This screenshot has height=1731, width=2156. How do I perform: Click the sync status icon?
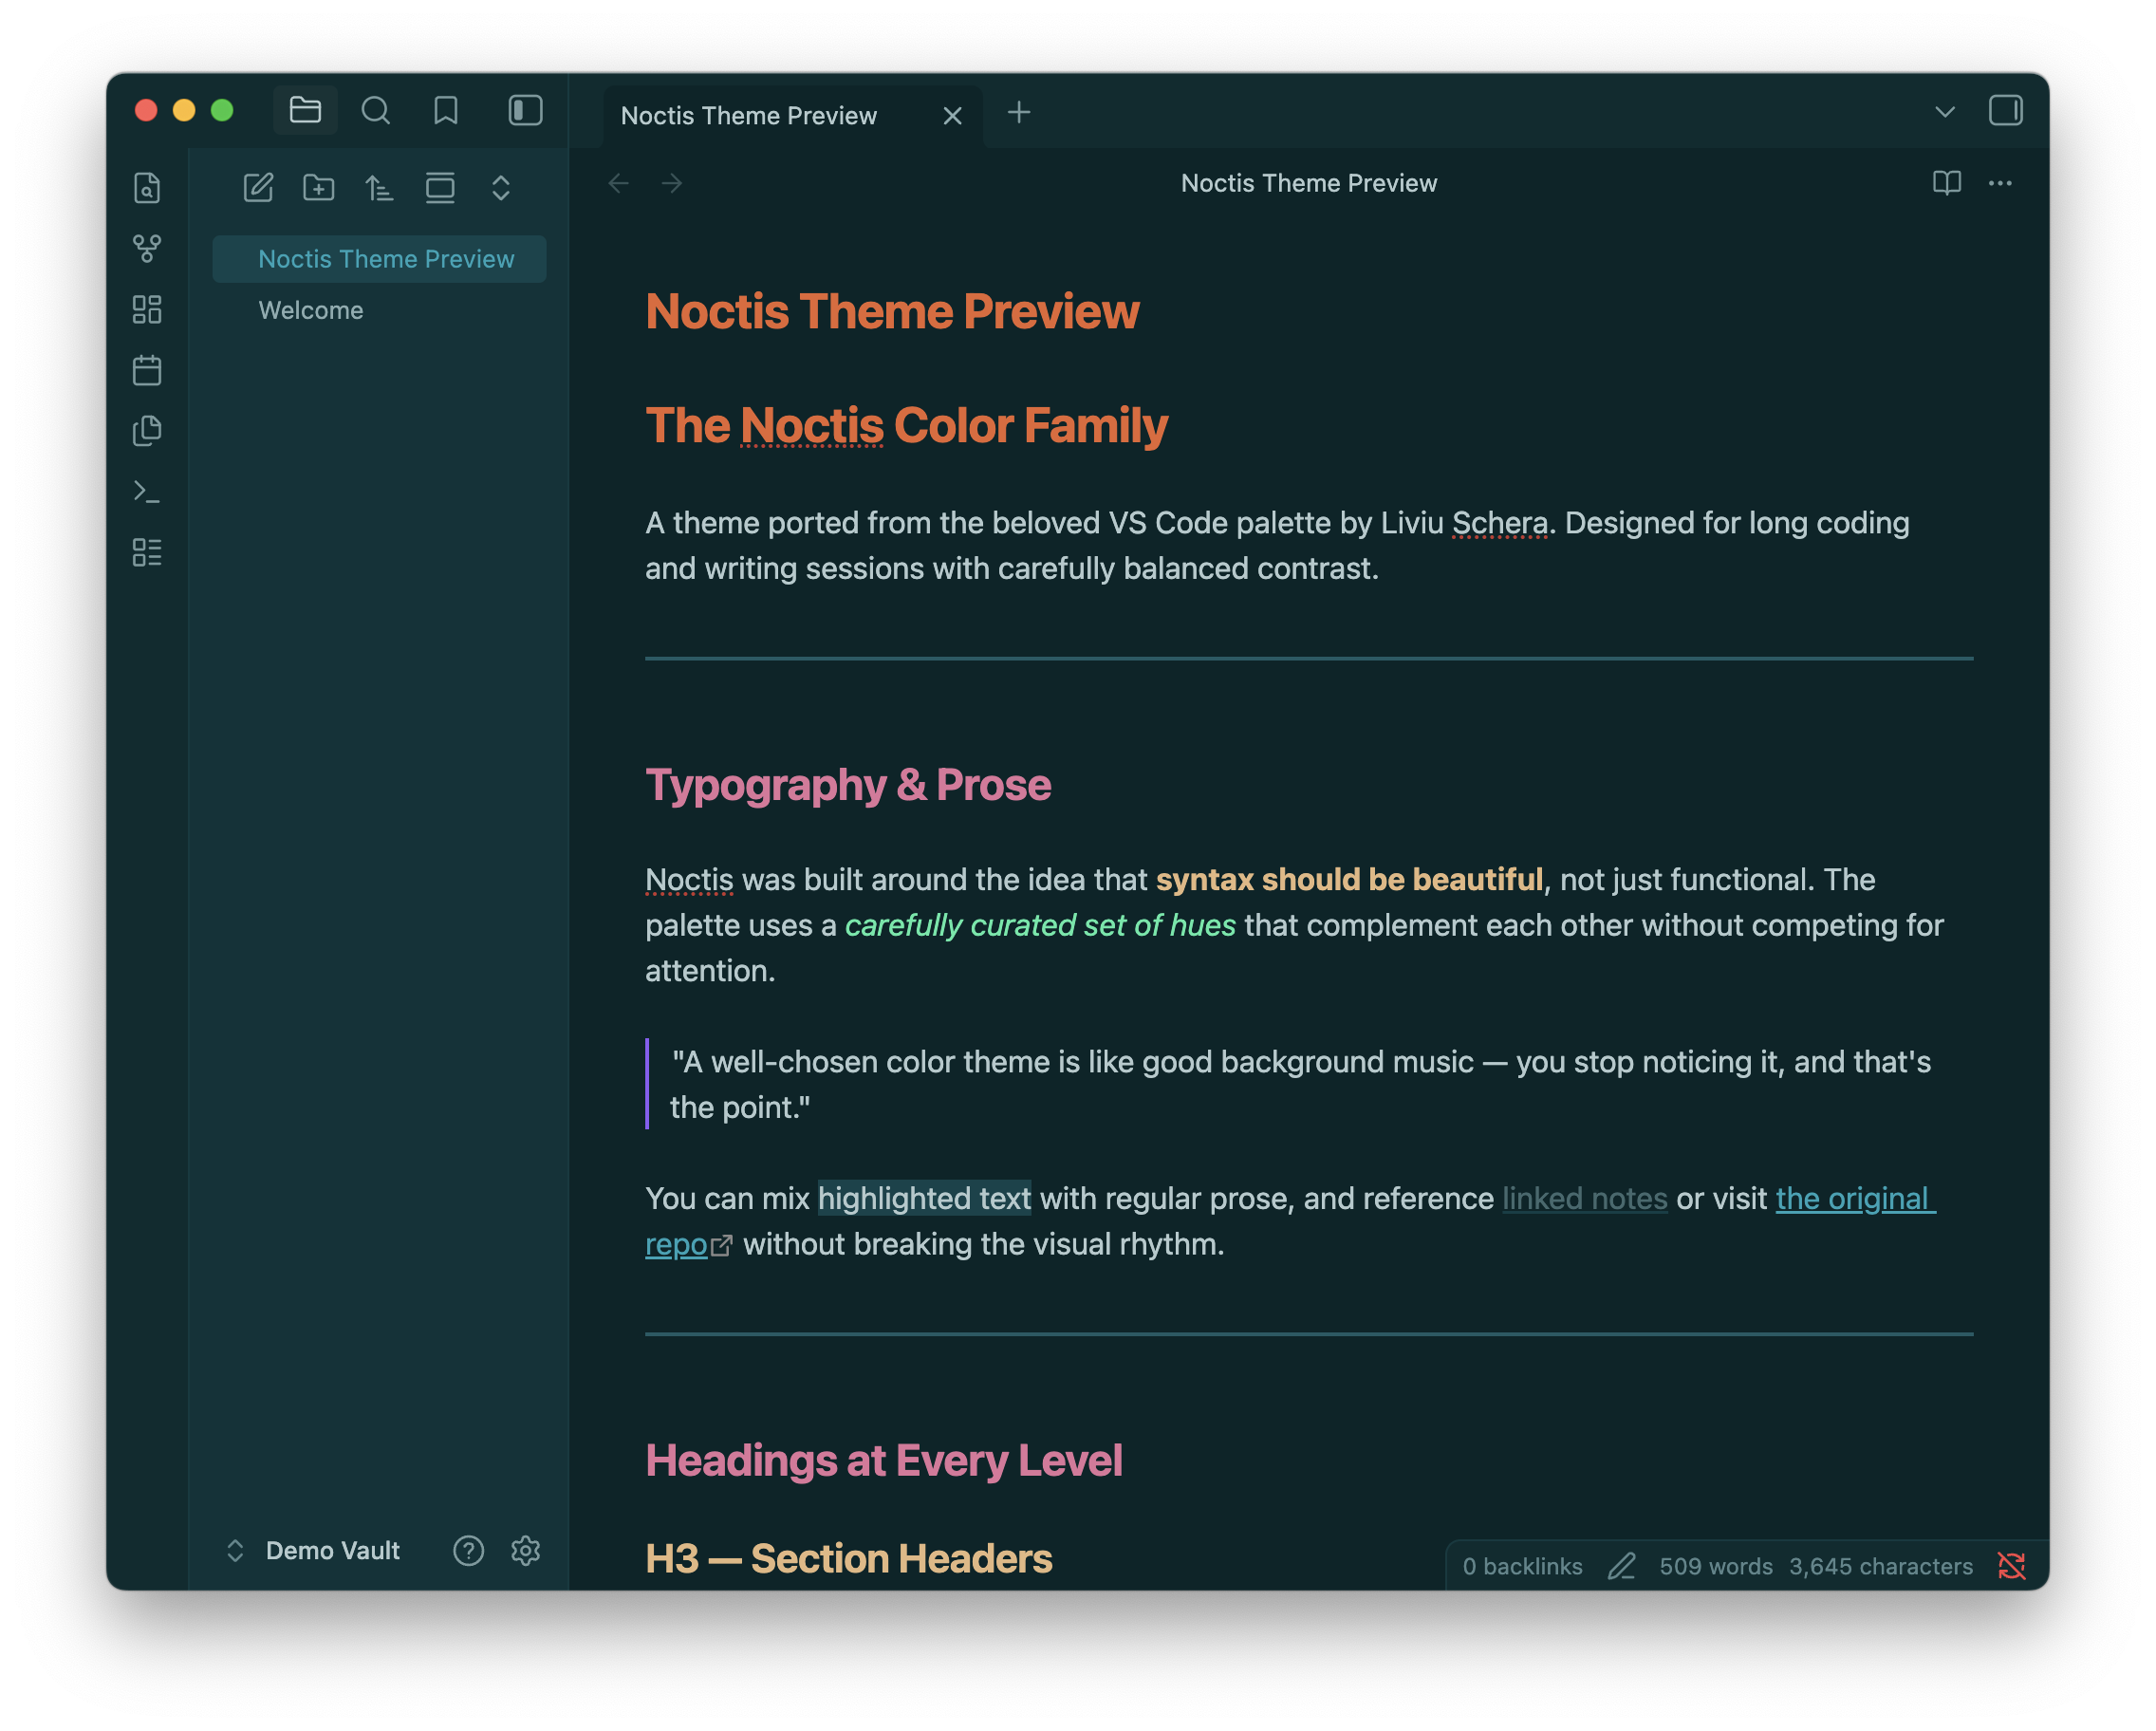pyautogui.click(x=2010, y=1566)
